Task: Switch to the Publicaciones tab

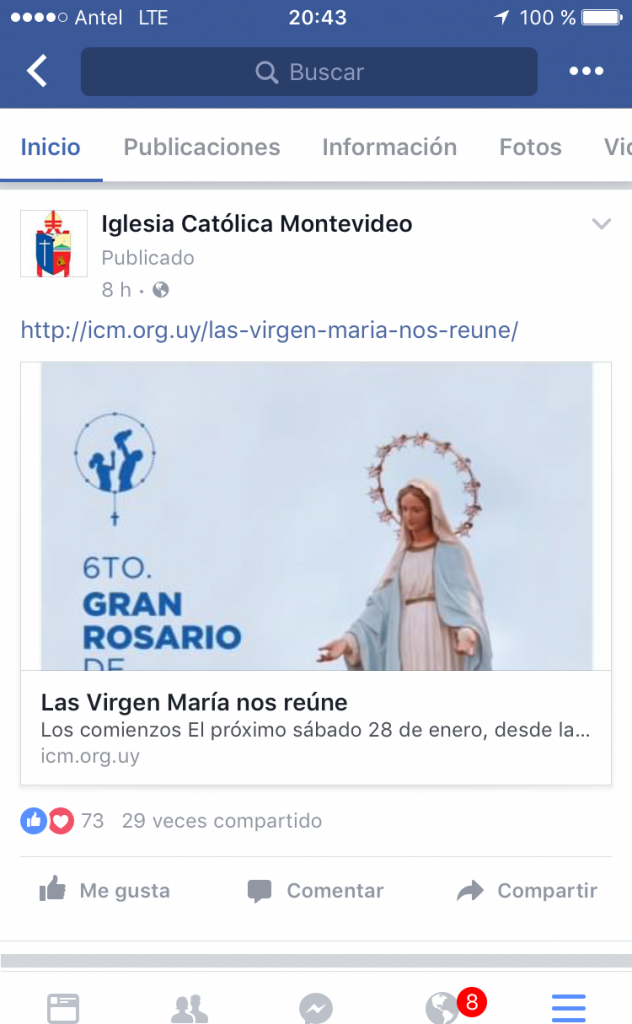Action: [x=202, y=147]
